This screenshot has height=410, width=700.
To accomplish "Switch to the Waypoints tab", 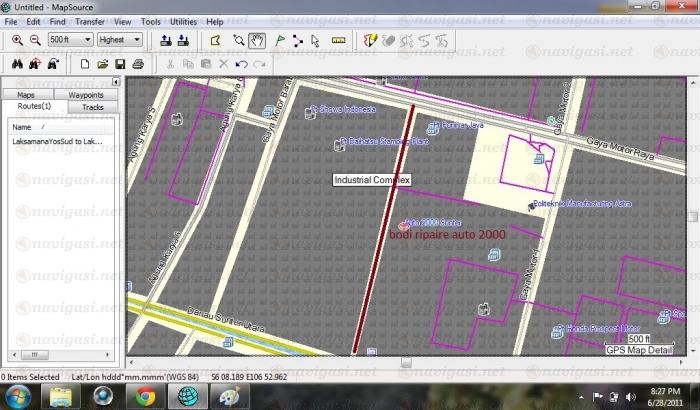I will (86, 95).
